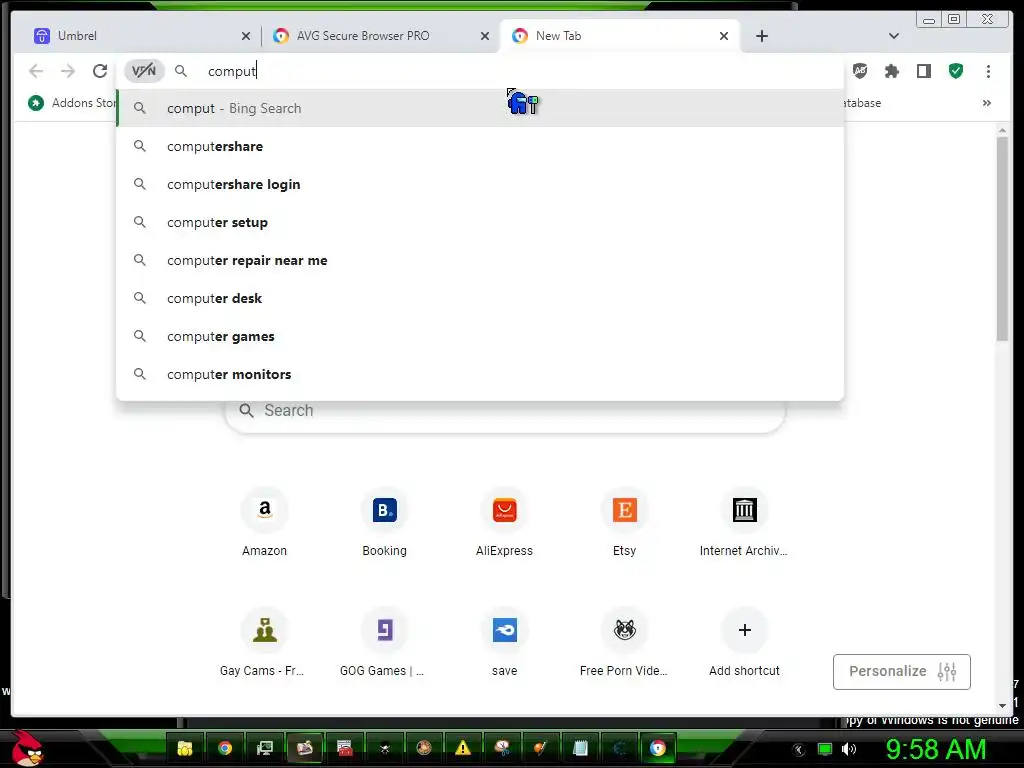Image resolution: width=1024 pixels, height=768 pixels.
Task: Open the computer monitor taskbar icon
Action: [264, 748]
